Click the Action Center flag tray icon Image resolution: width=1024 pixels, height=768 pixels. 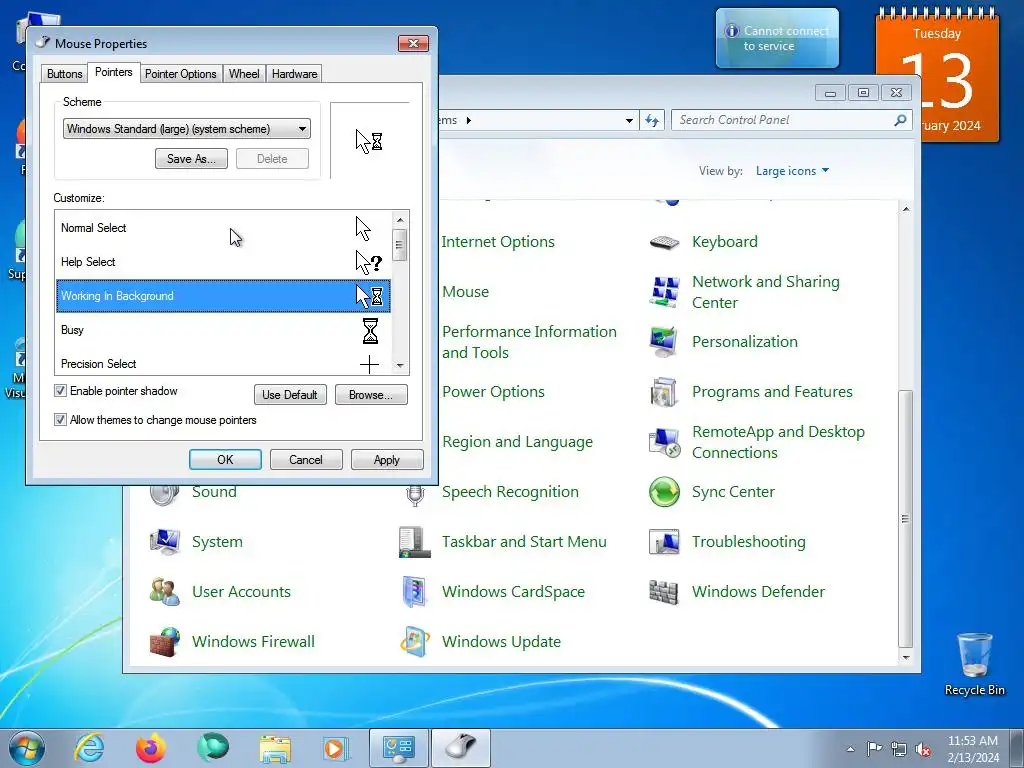pyautogui.click(x=874, y=749)
